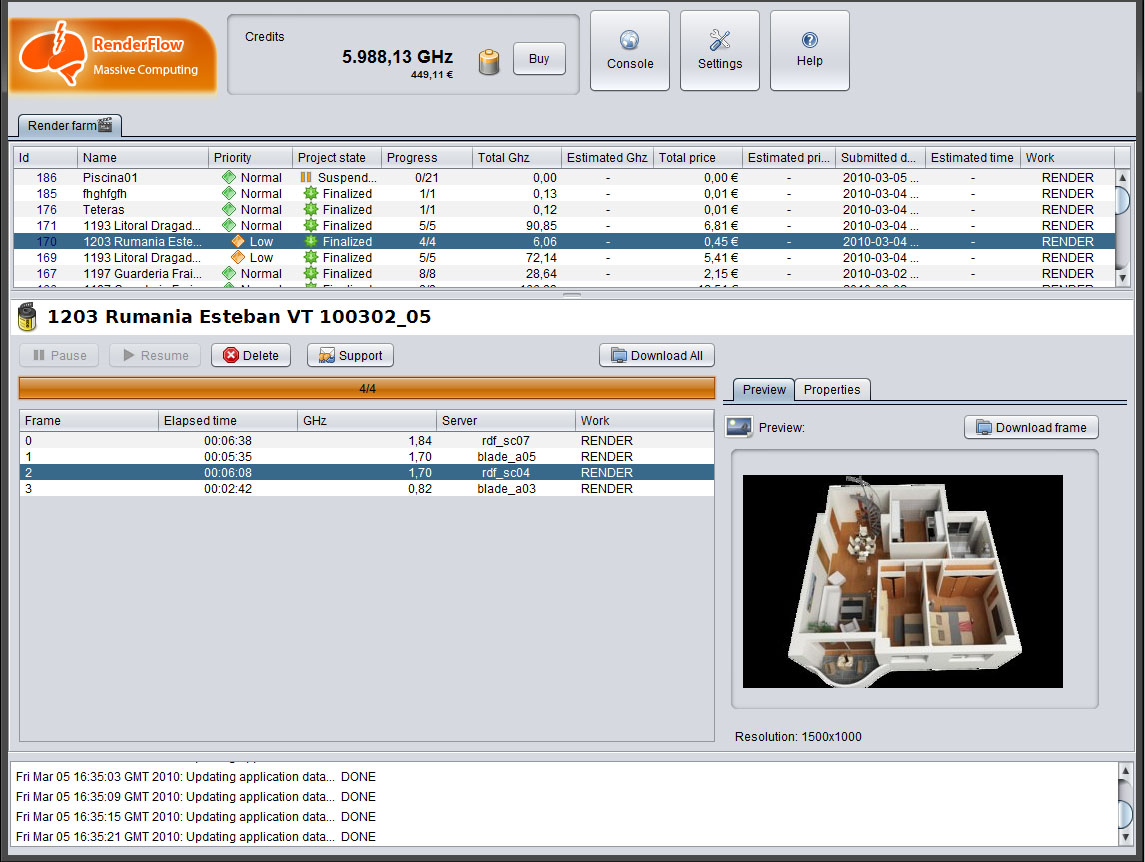Sort by Project state column header
This screenshot has width=1145, height=862.
pos(337,157)
